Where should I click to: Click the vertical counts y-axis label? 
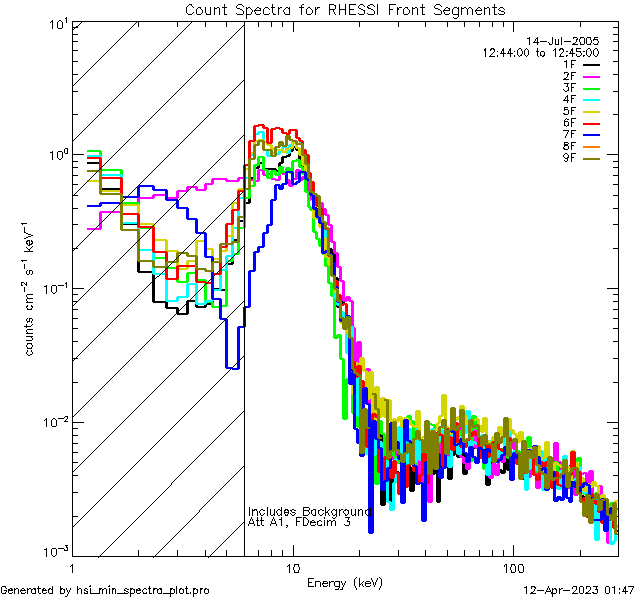[x=32, y=290]
